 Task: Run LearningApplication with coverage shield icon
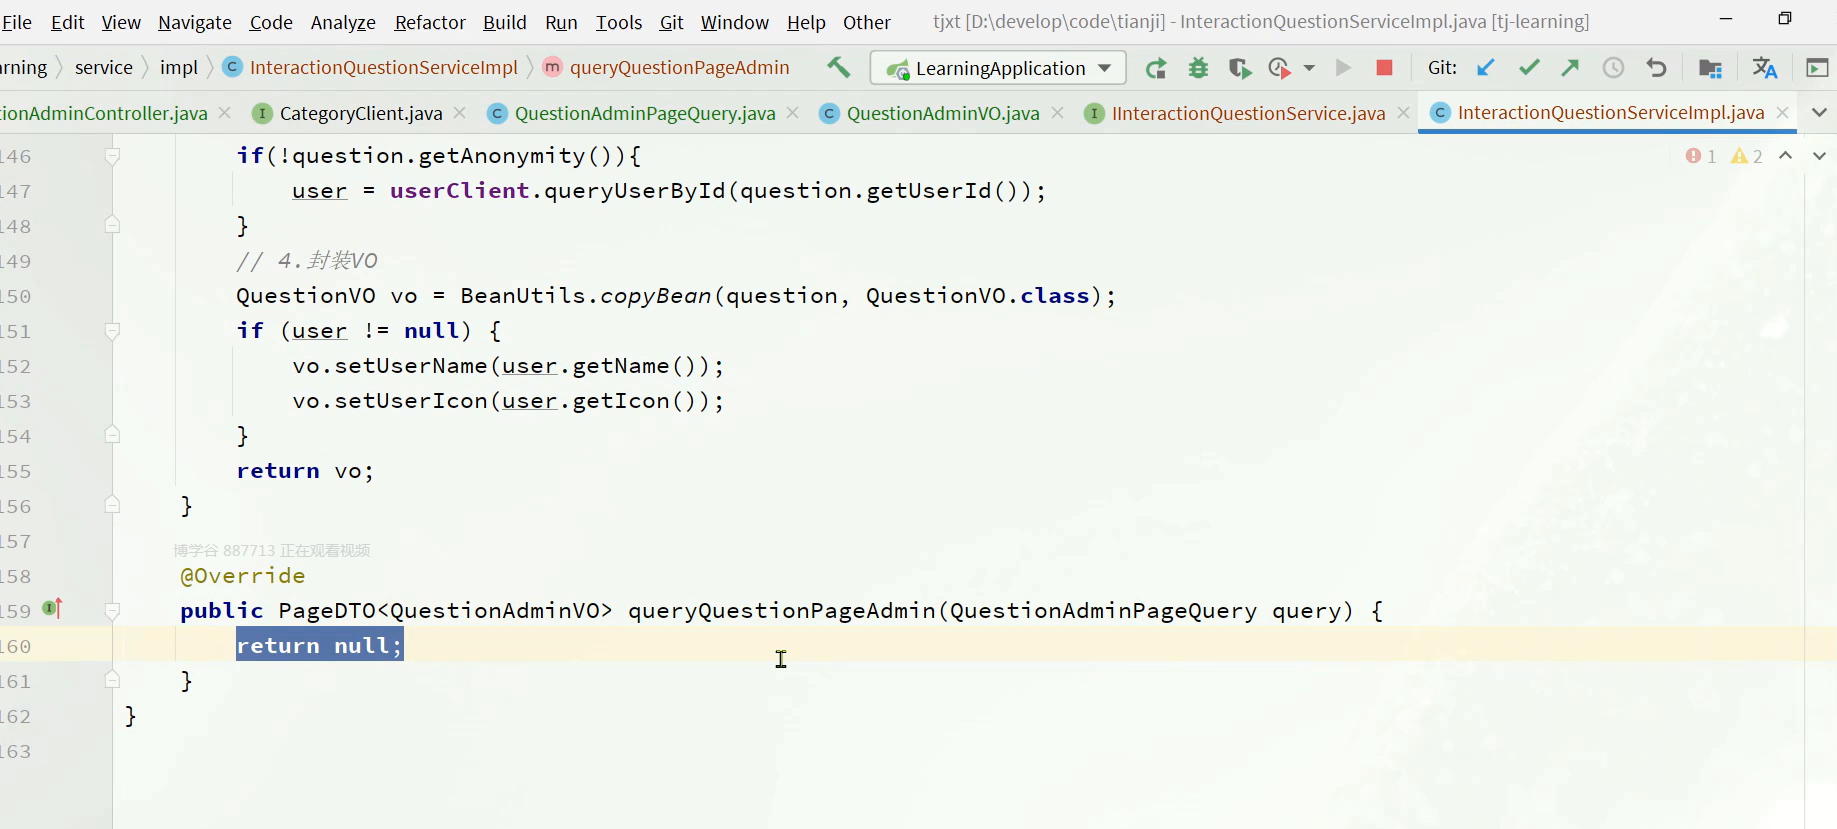pos(1240,68)
